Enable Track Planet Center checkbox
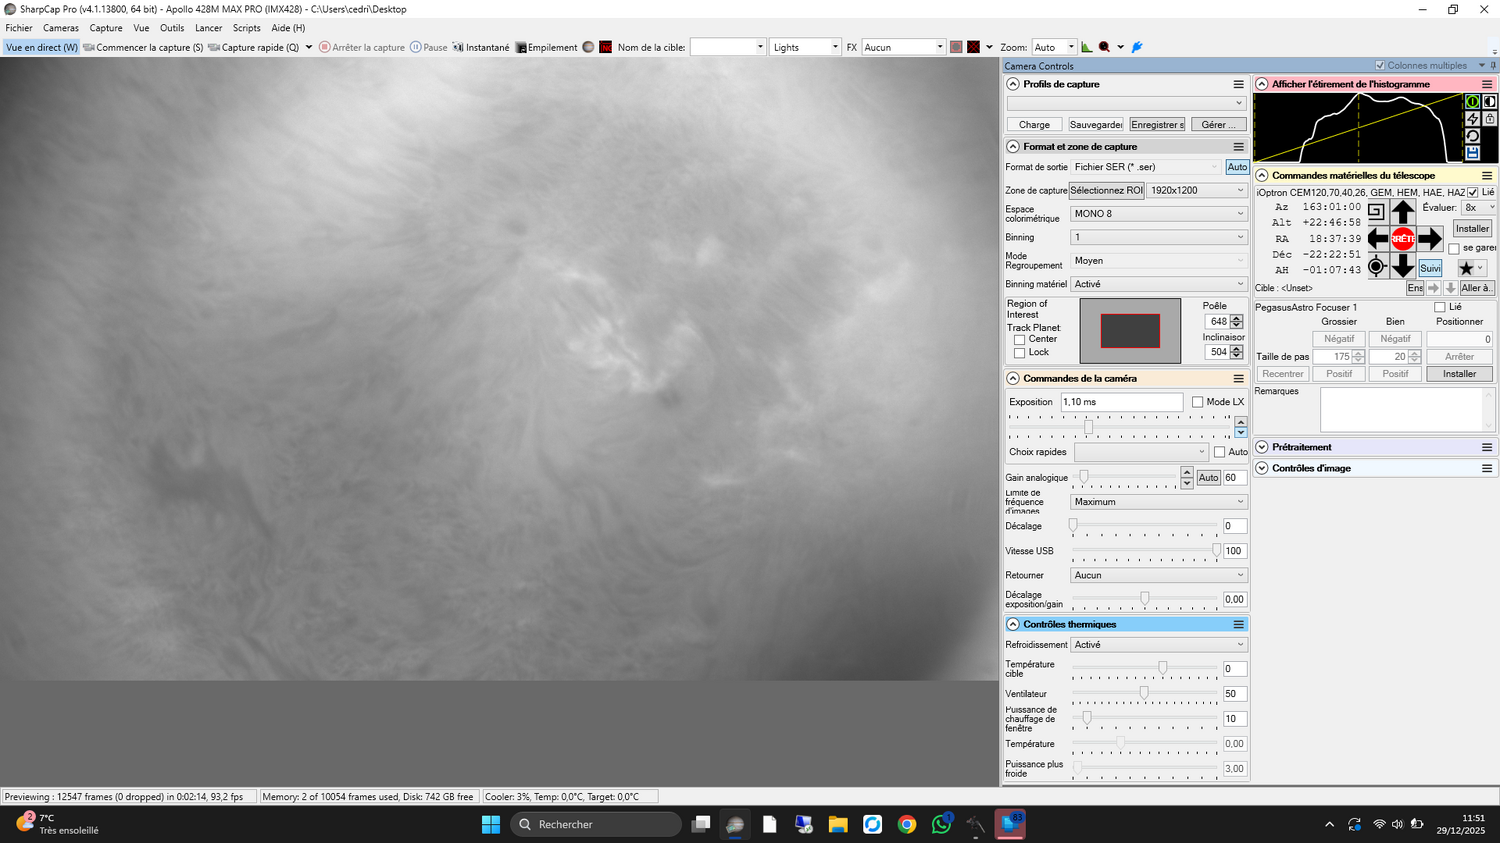Screen dimensions: 1500x843 (x=1019, y=340)
